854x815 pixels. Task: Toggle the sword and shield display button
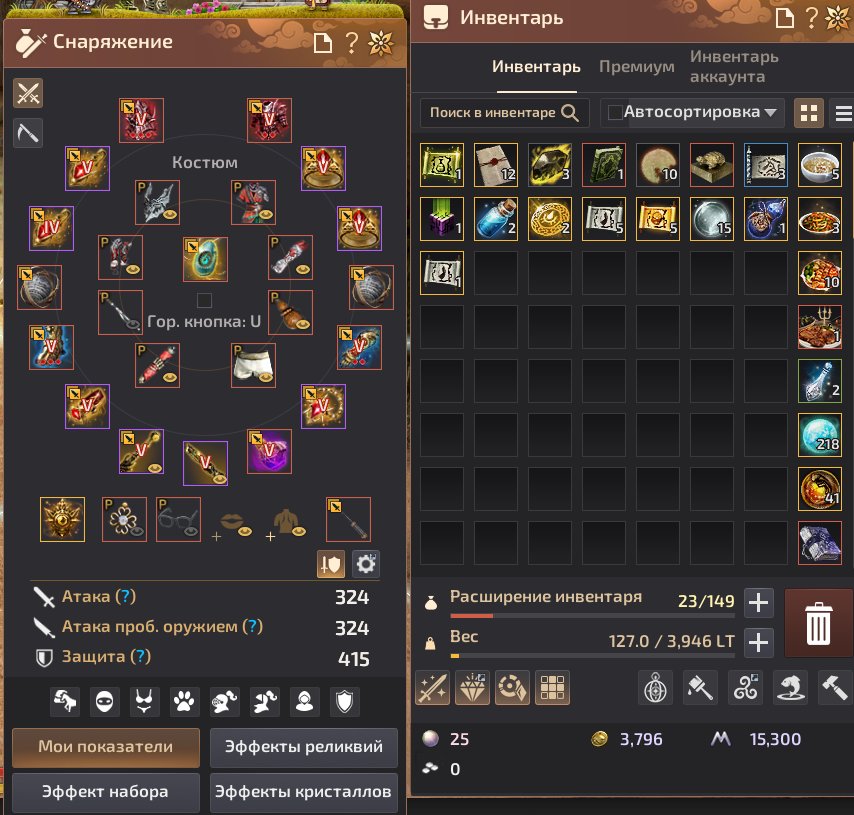click(x=331, y=564)
